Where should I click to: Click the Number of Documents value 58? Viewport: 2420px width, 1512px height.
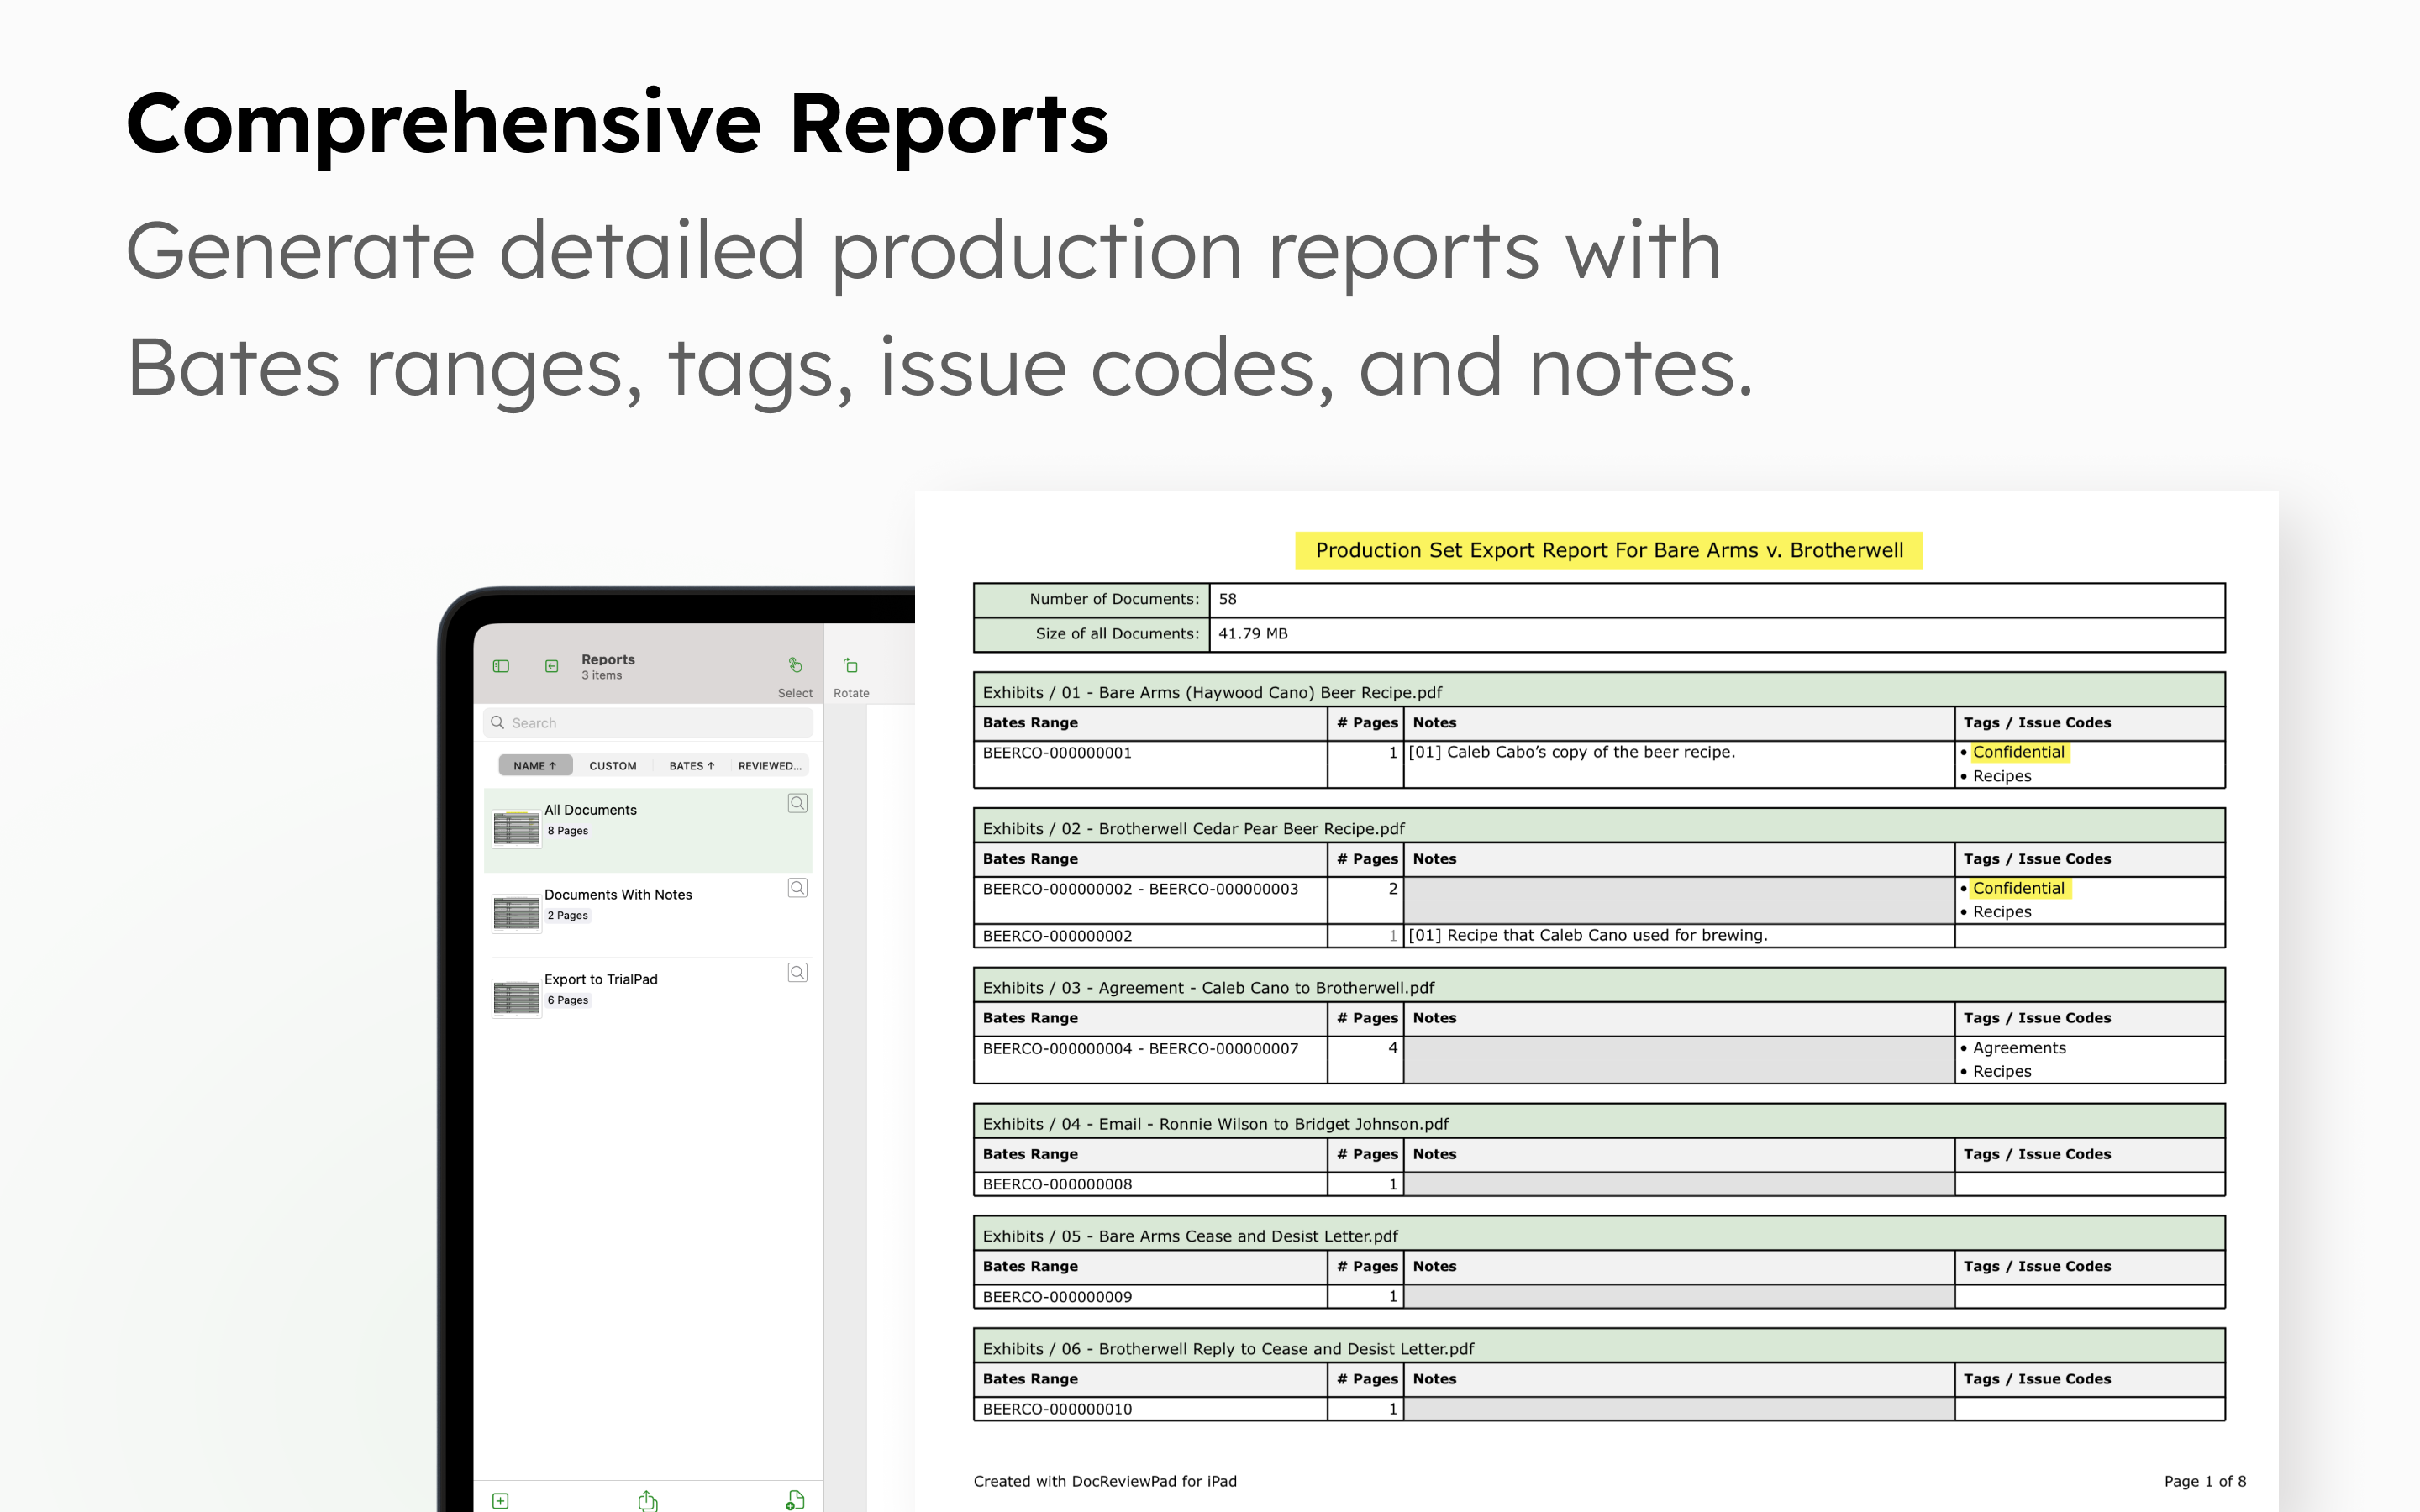[x=1227, y=599]
